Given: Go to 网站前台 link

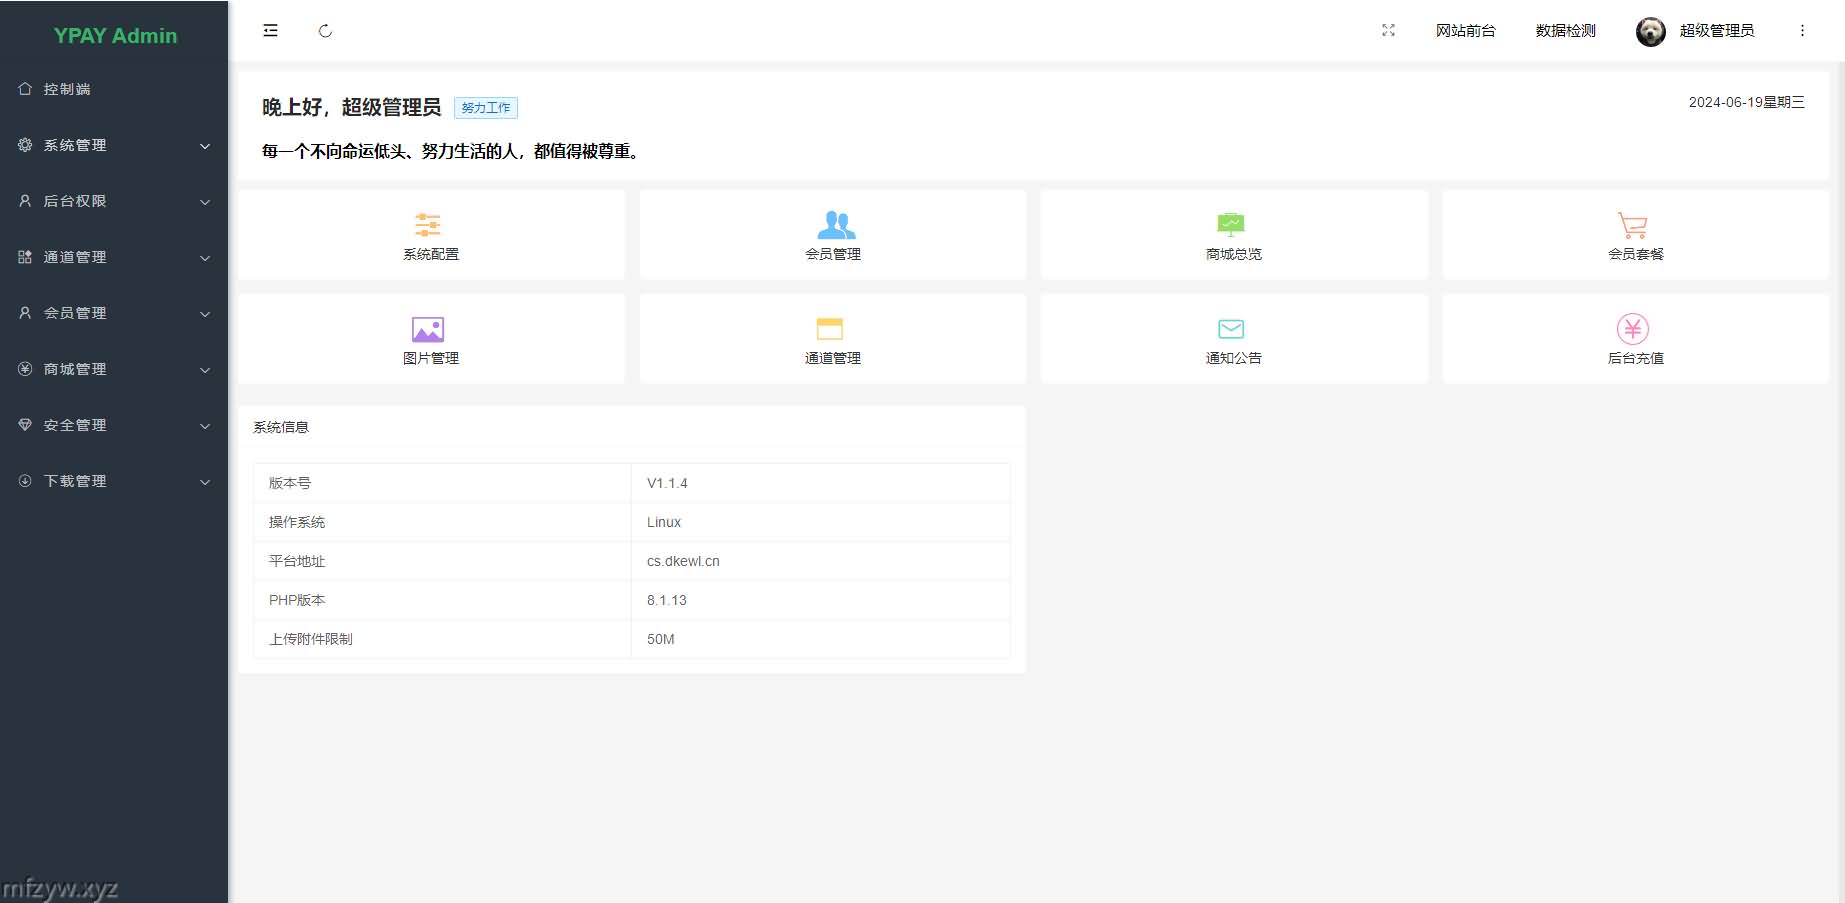Looking at the screenshot, I should point(1465,31).
